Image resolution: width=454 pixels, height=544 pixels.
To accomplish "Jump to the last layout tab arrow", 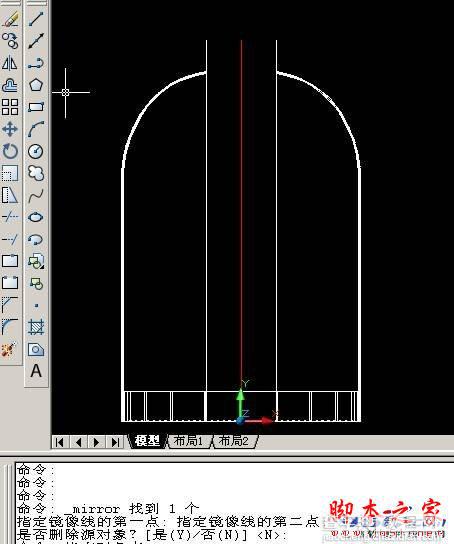I will pyautogui.click(x=115, y=442).
